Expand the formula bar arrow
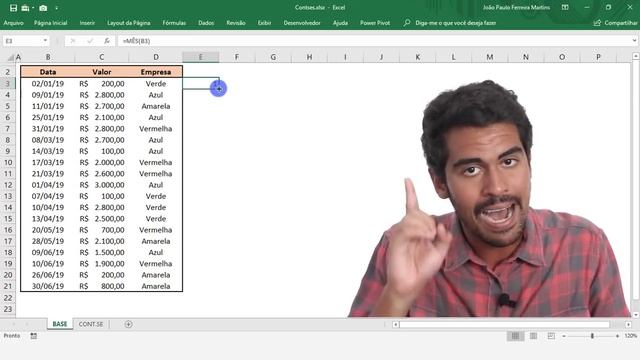 [634, 40]
